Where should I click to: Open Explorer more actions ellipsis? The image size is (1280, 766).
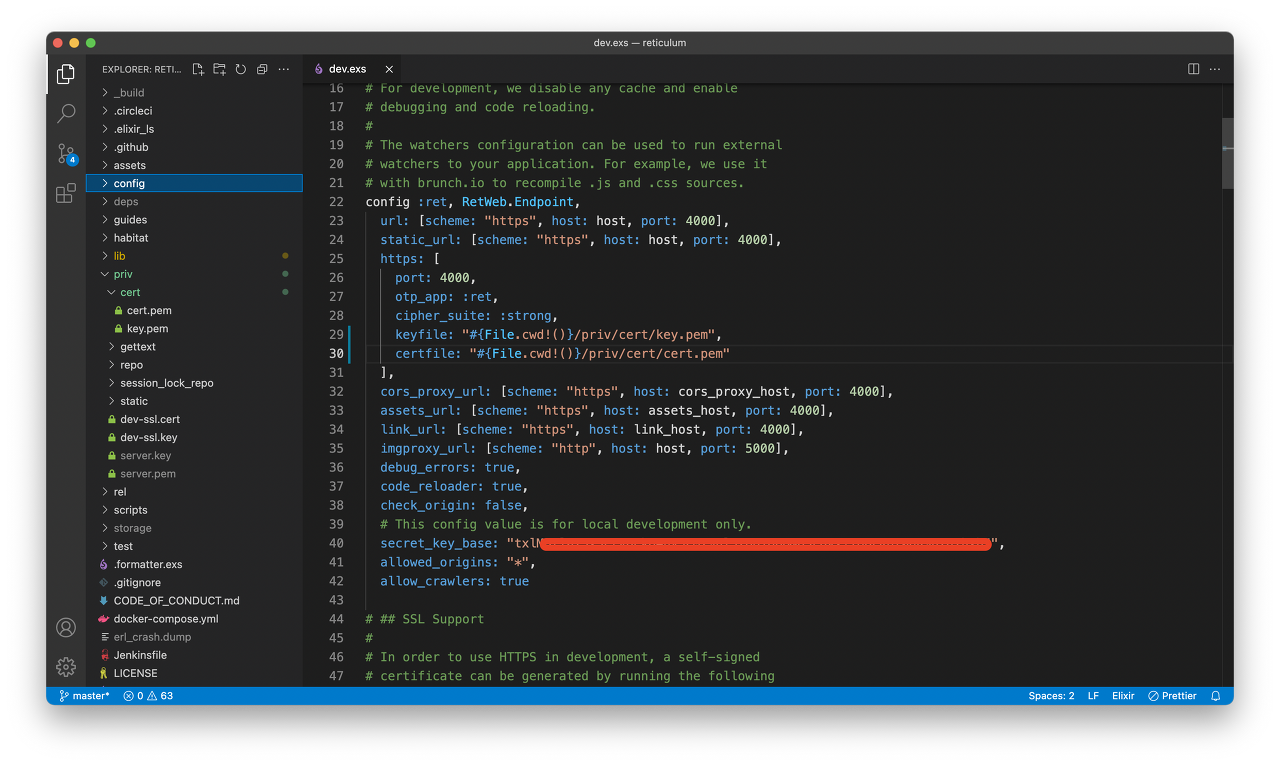click(284, 69)
